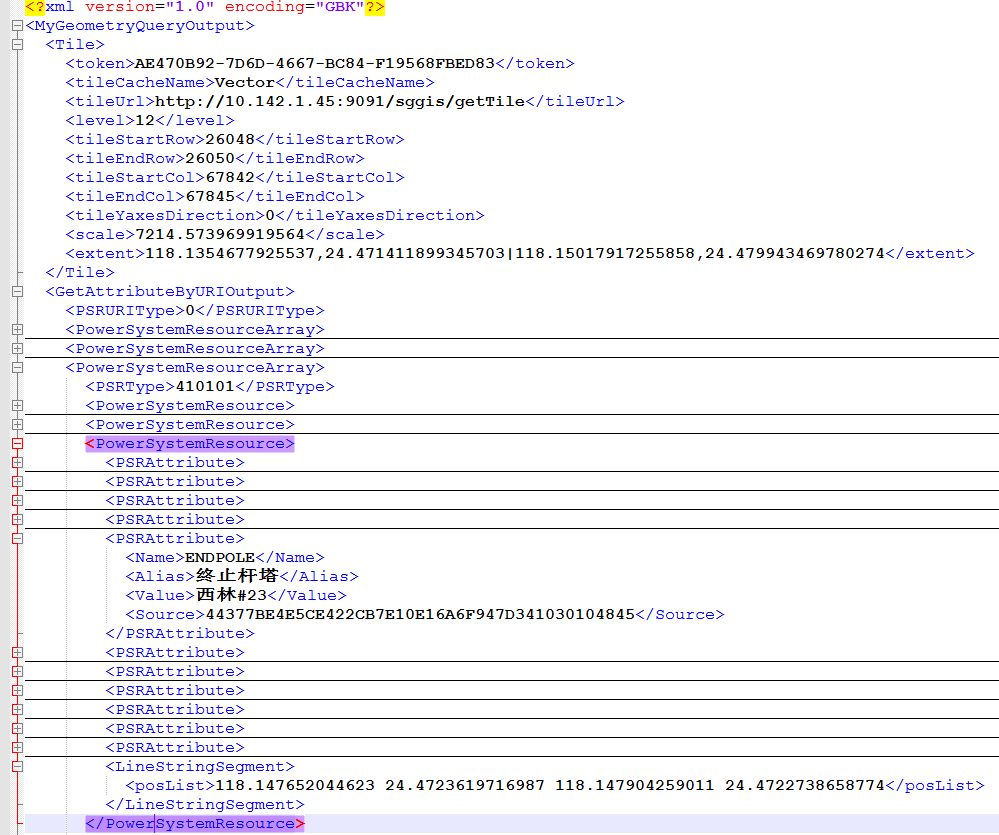Click the tileEndRow value 26050
Viewport: 999px width, 835px height.
pyautogui.click(x=210, y=159)
